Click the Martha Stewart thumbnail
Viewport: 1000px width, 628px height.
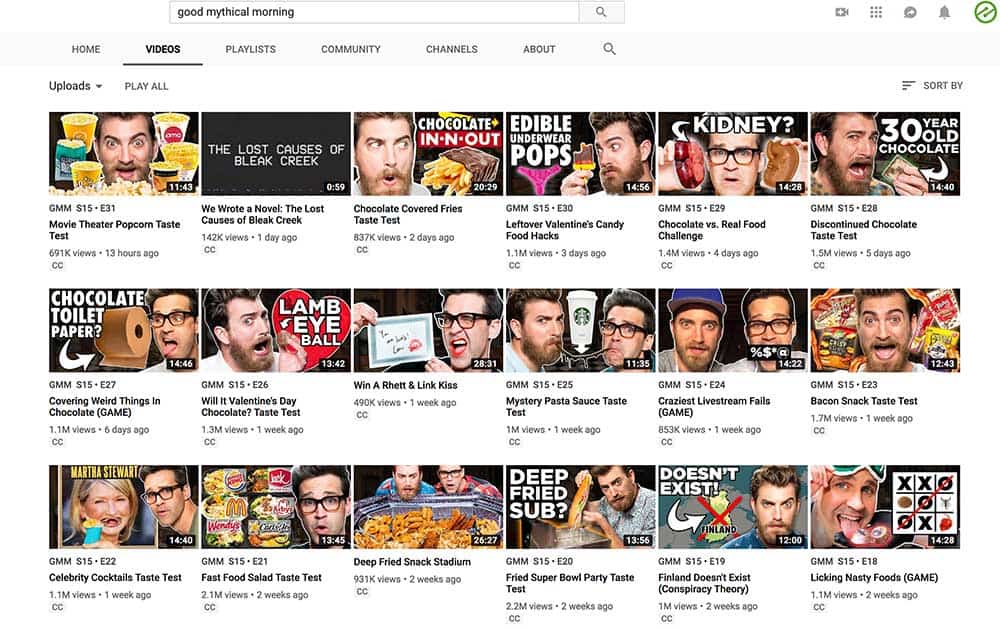point(124,507)
